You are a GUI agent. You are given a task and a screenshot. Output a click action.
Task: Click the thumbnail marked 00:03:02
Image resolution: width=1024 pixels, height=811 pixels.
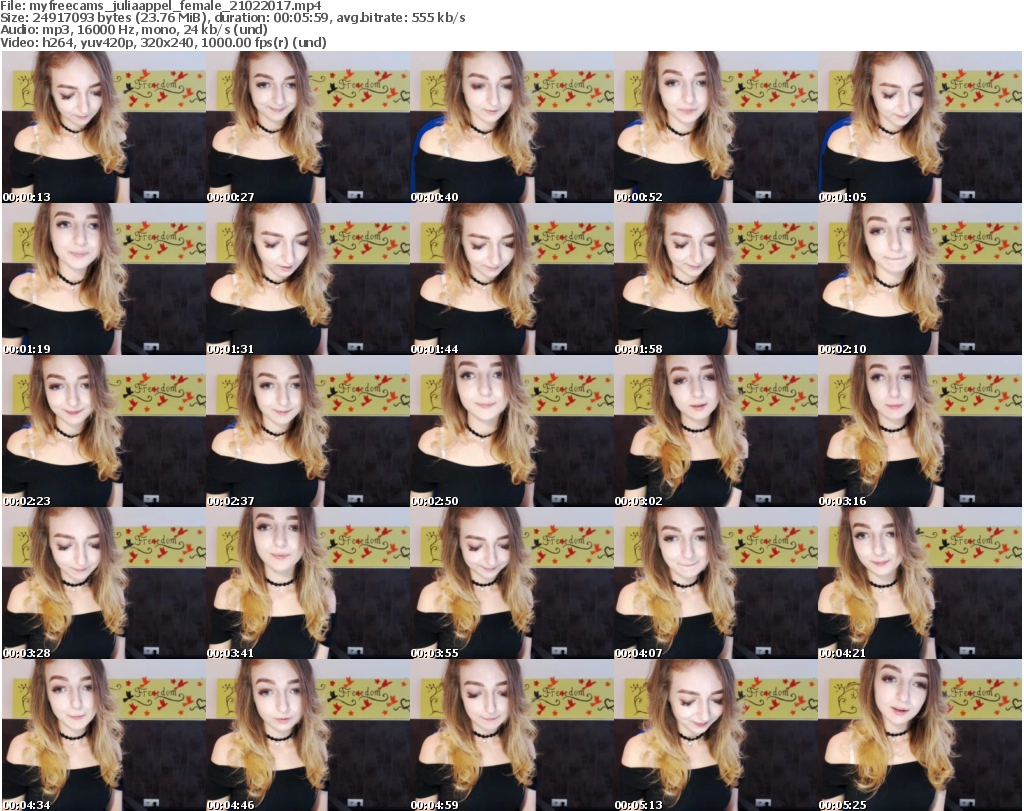tap(716, 432)
